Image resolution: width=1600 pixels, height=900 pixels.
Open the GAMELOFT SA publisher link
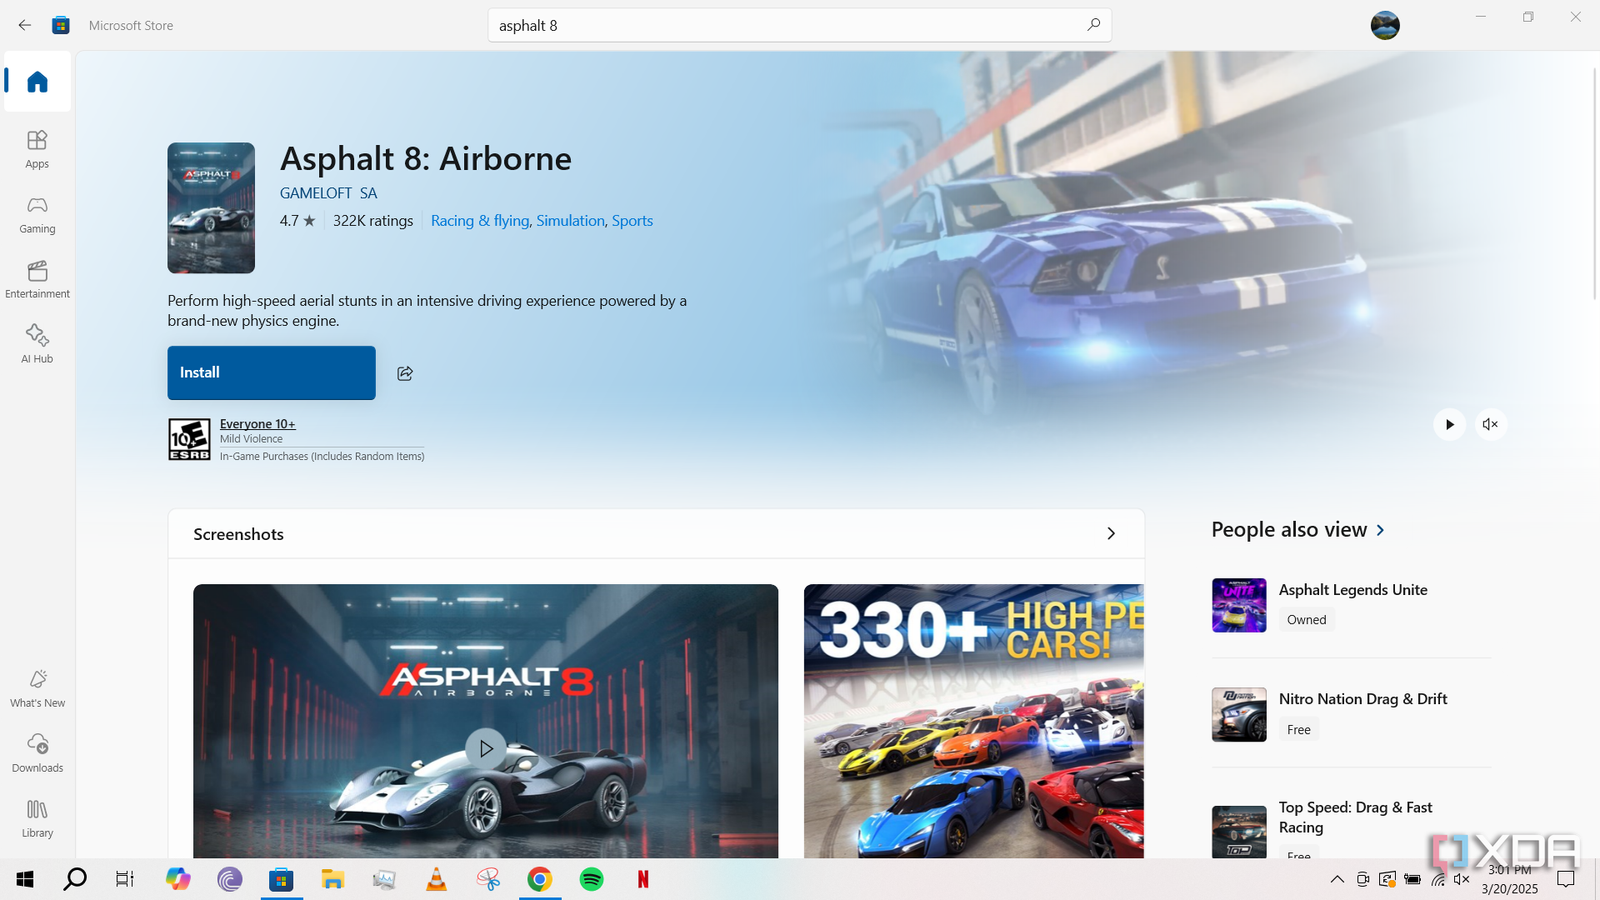(328, 193)
